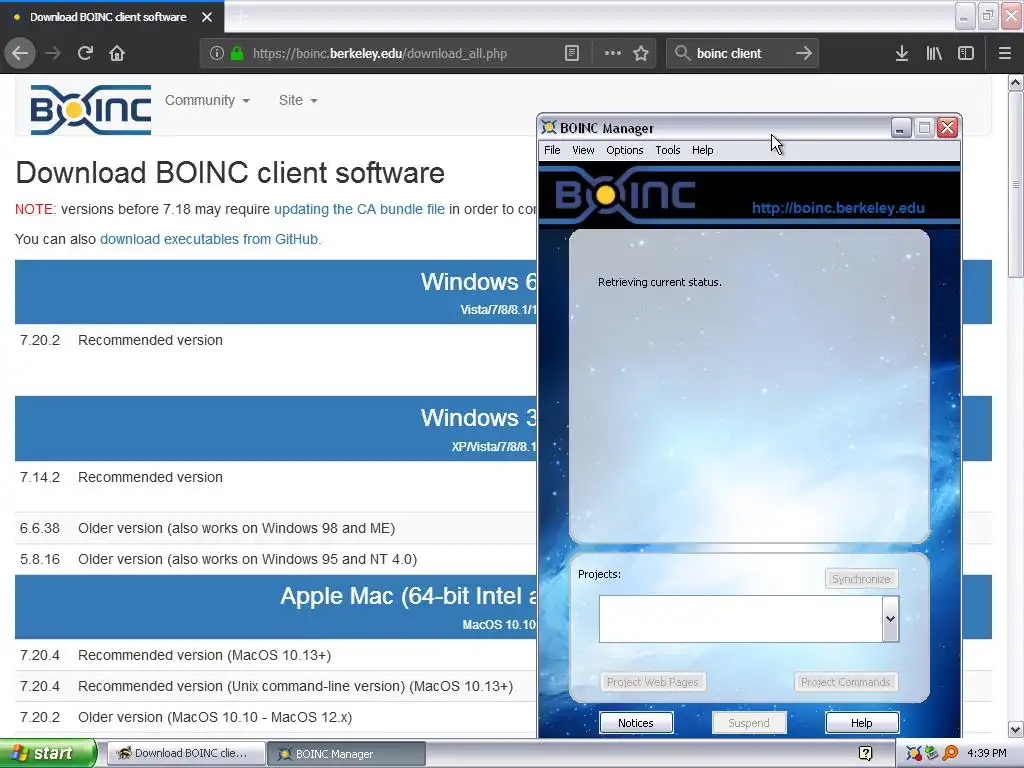This screenshot has height=768, width=1024.
Task: Click the 7.20.4 Unix command-line version row
Action: (x=276, y=686)
